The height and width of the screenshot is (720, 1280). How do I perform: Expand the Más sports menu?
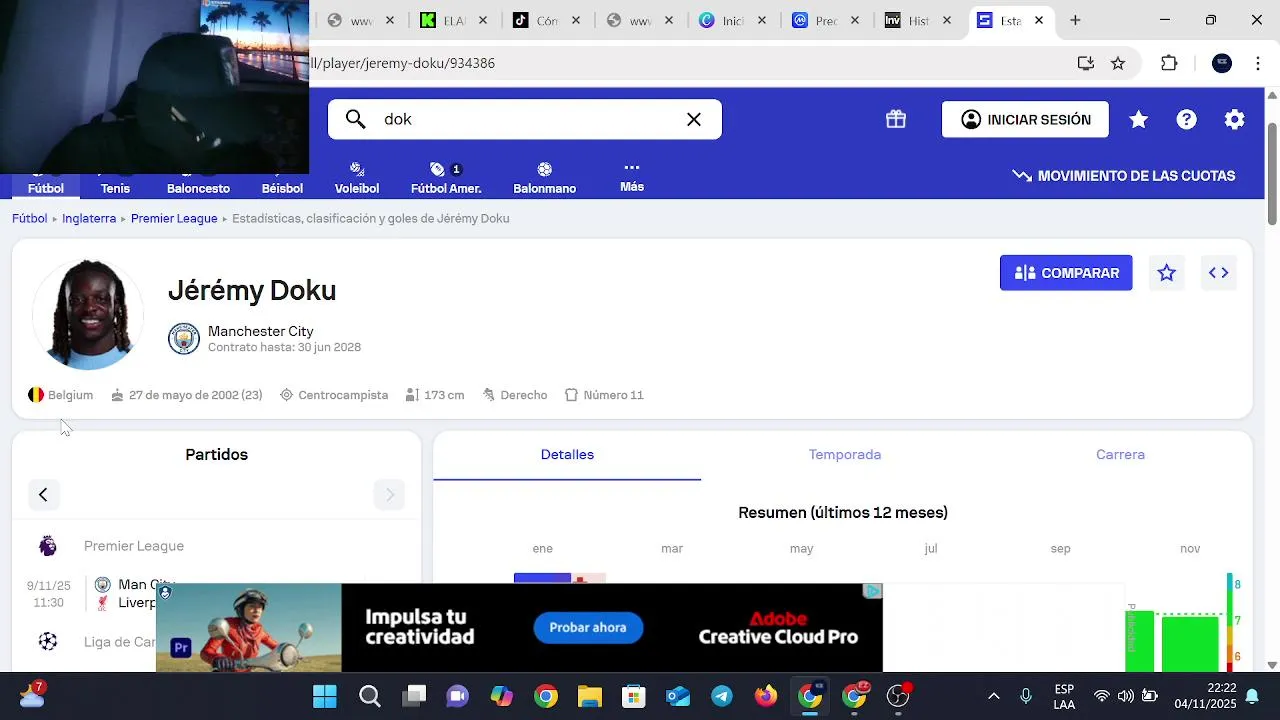click(632, 176)
